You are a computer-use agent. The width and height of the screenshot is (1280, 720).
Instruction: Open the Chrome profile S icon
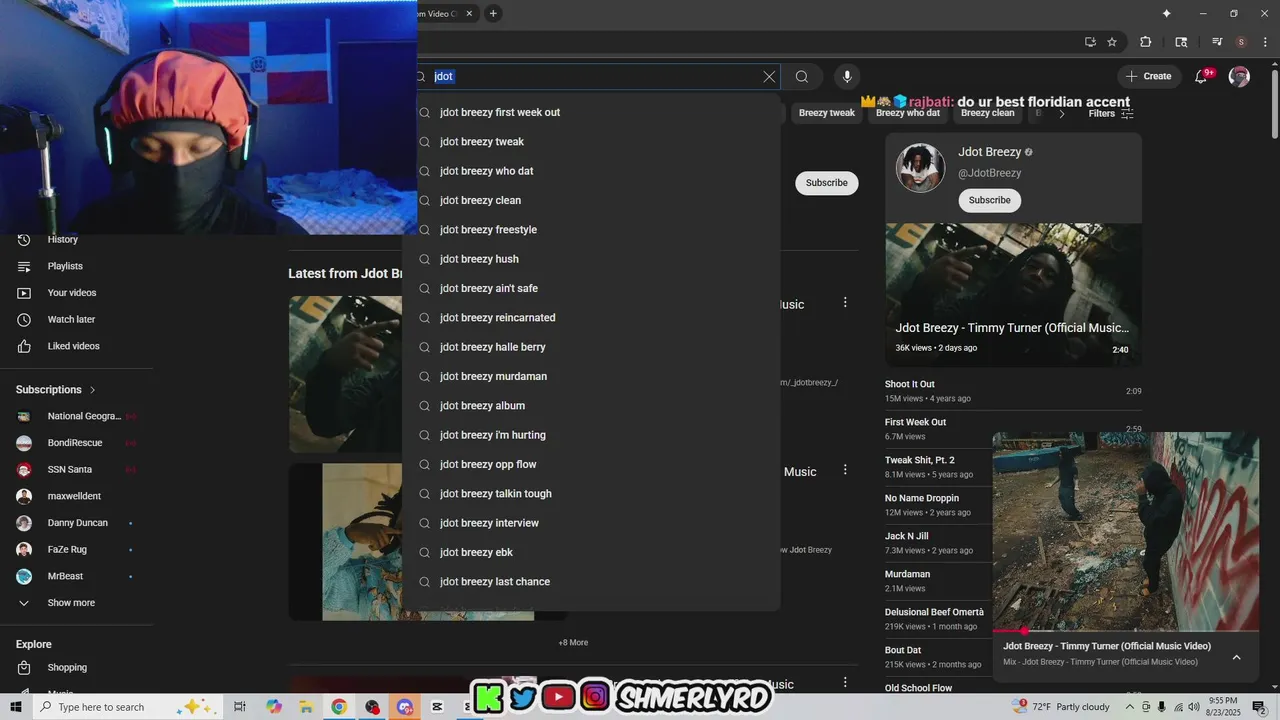[1241, 42]
